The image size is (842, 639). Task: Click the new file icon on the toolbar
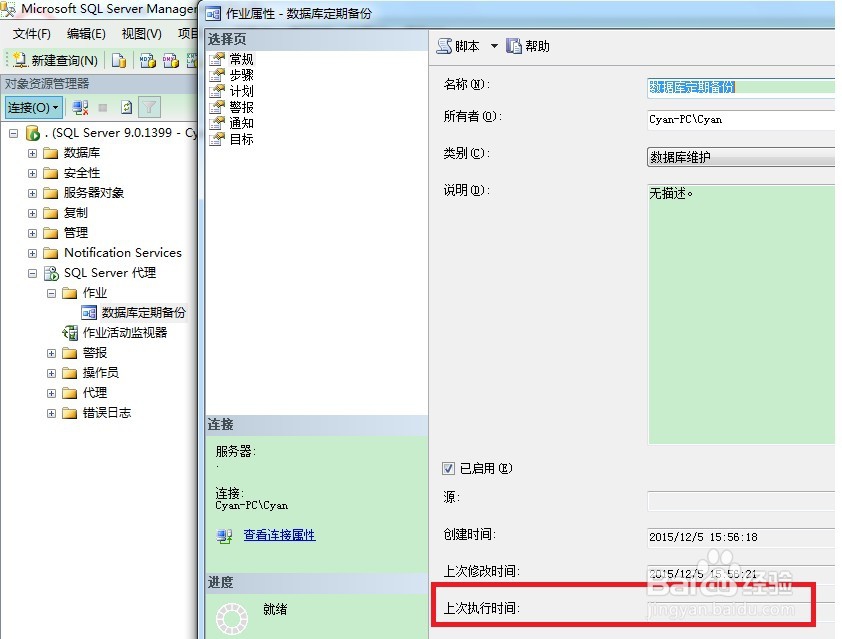[121, 60]
